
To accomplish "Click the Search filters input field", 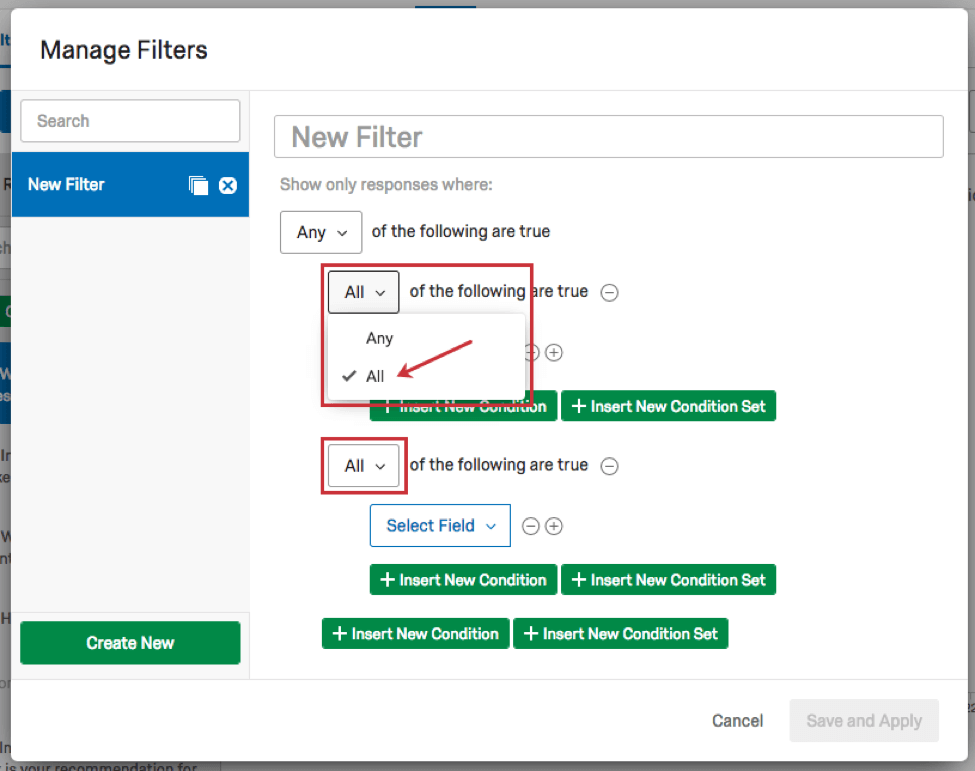I will (129, 120).
